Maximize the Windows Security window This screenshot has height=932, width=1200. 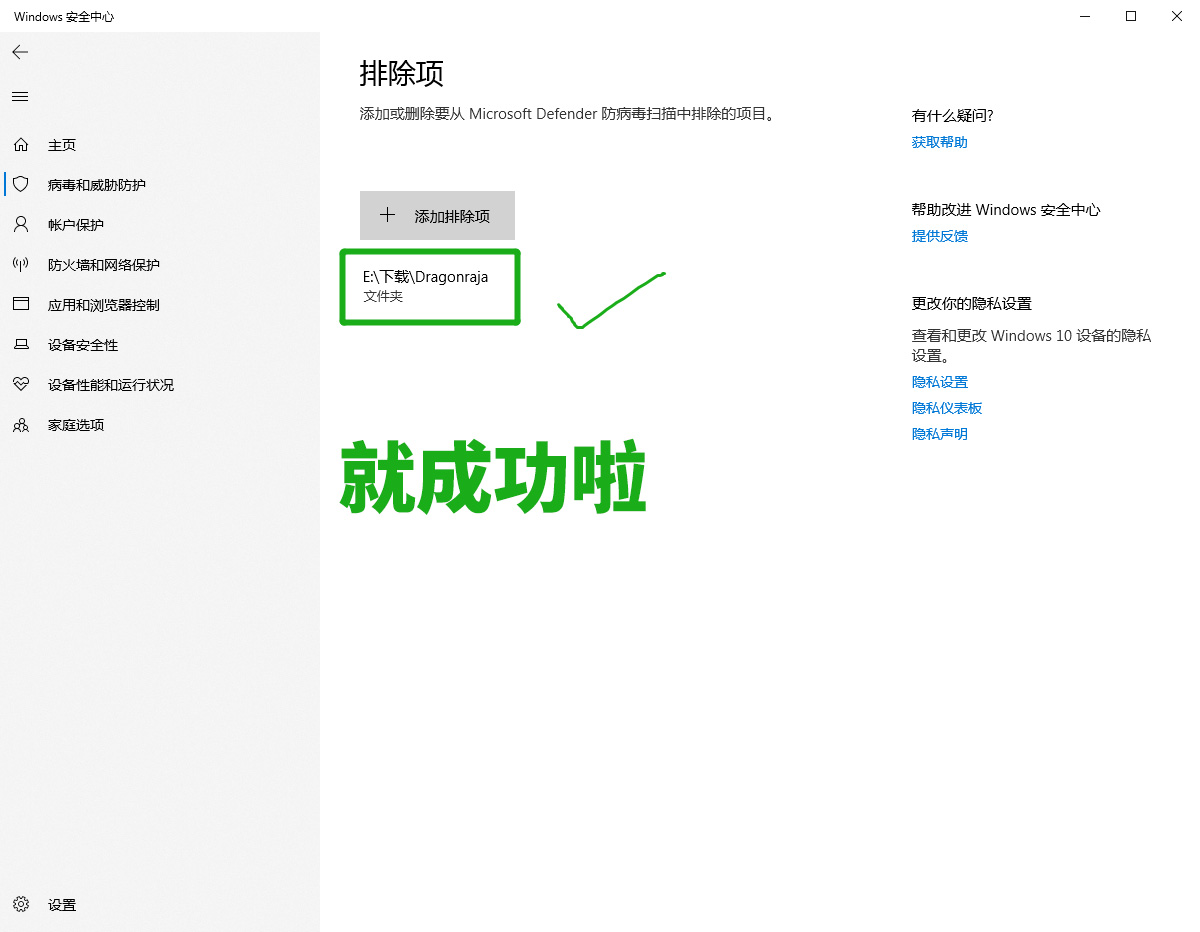1131,16
